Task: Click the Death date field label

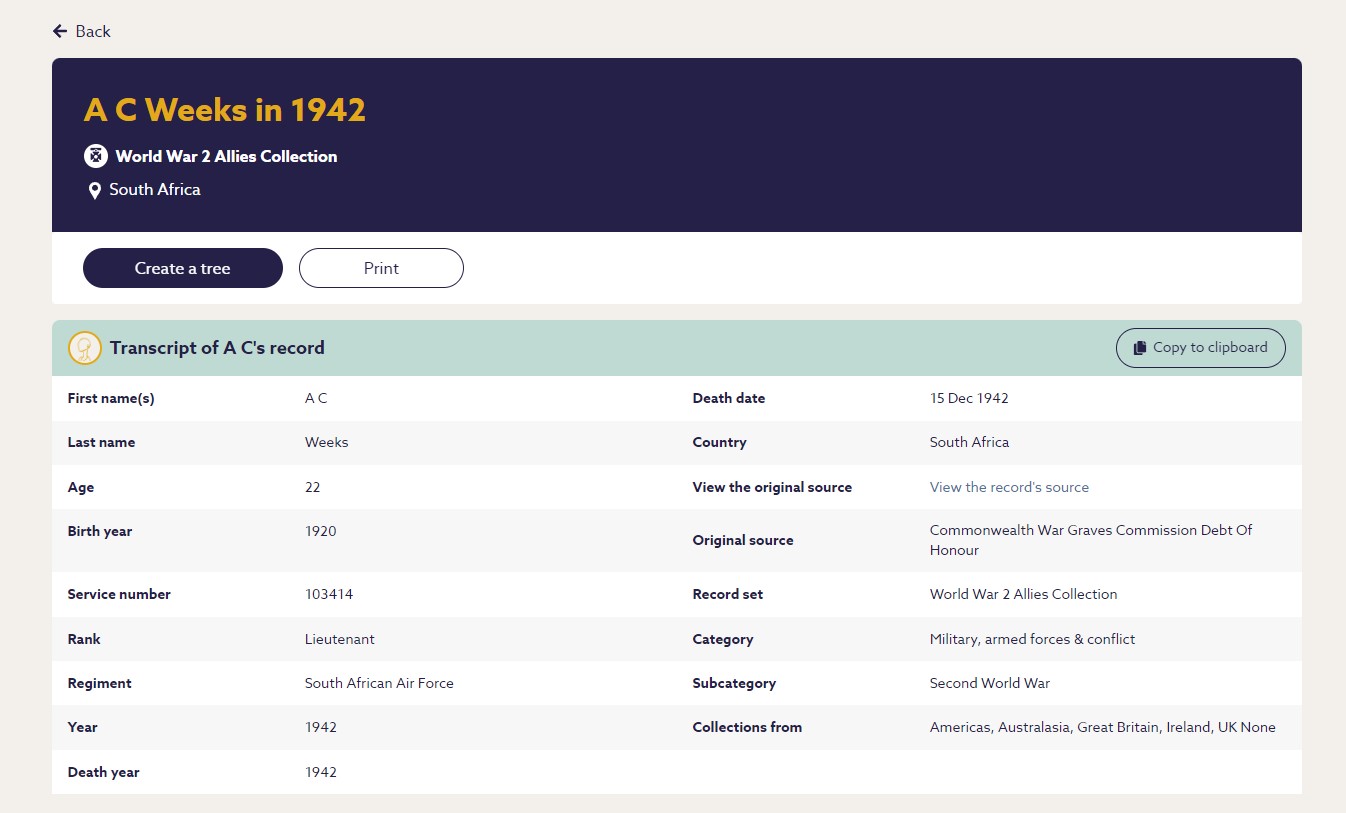Action: (729, 398)
